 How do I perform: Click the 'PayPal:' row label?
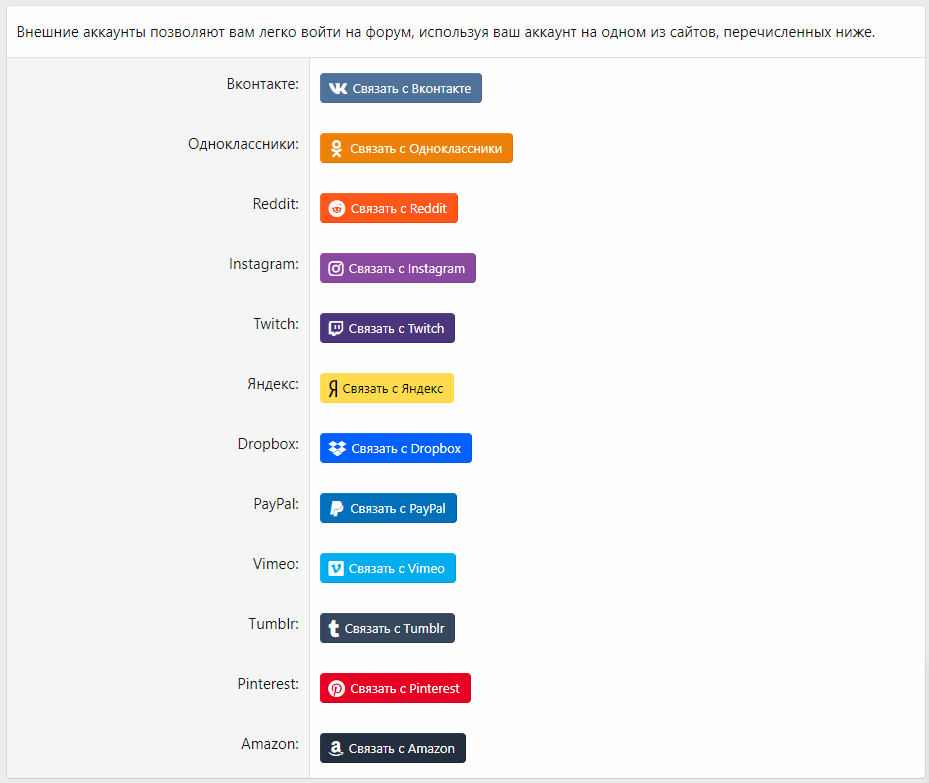click(276, 504)
